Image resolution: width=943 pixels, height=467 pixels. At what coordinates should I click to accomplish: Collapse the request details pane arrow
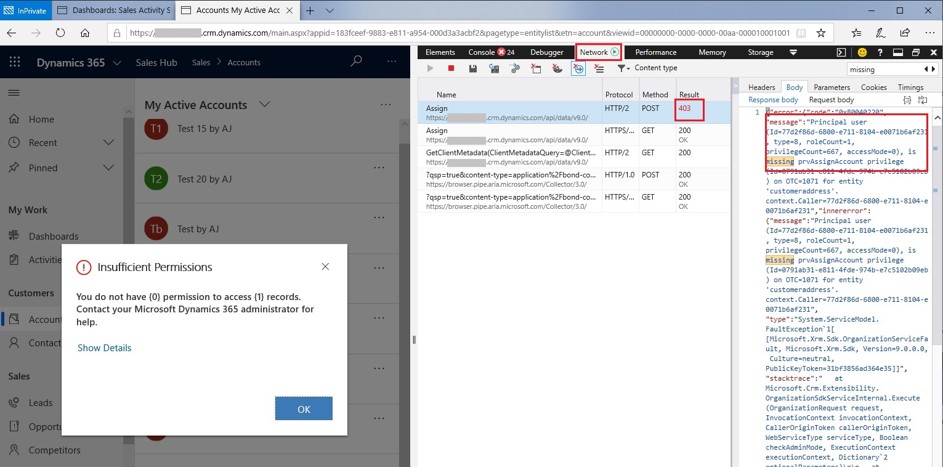[x=735, y=87]
